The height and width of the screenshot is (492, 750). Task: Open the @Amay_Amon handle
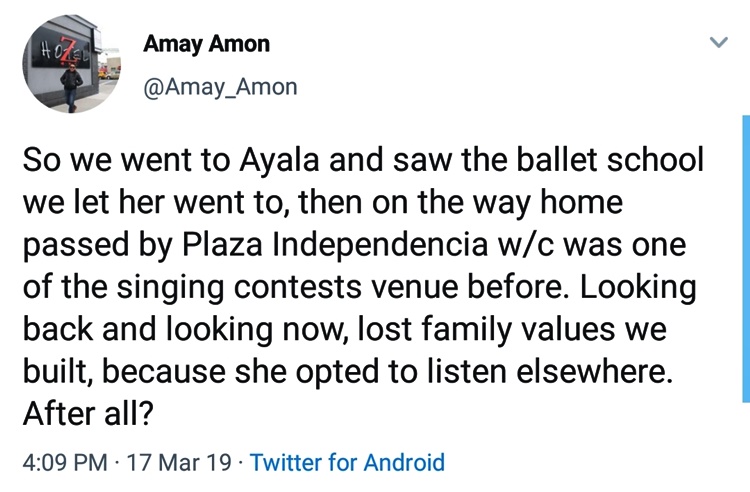tap(221, 87)
